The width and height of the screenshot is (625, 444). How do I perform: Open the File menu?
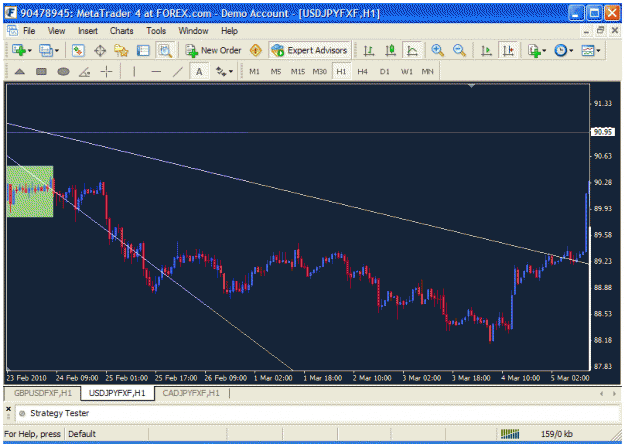(x=29, y=31)
